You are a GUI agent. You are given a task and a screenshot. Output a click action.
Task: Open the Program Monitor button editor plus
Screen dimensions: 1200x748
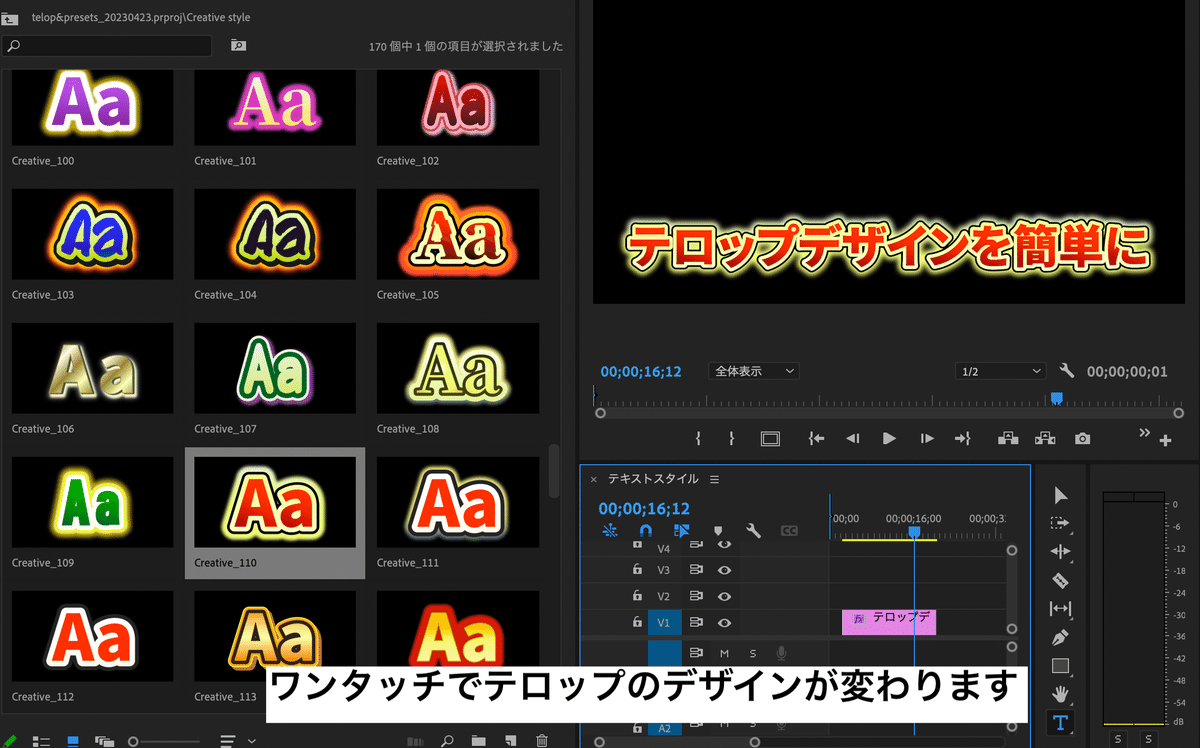coord(1165,440)
